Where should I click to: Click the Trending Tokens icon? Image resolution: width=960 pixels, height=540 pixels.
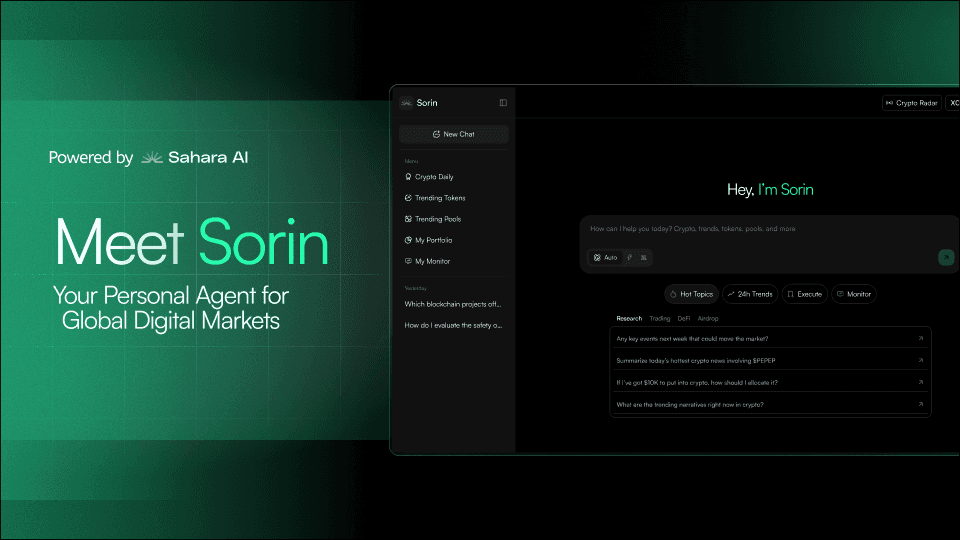tap(408, 198)
